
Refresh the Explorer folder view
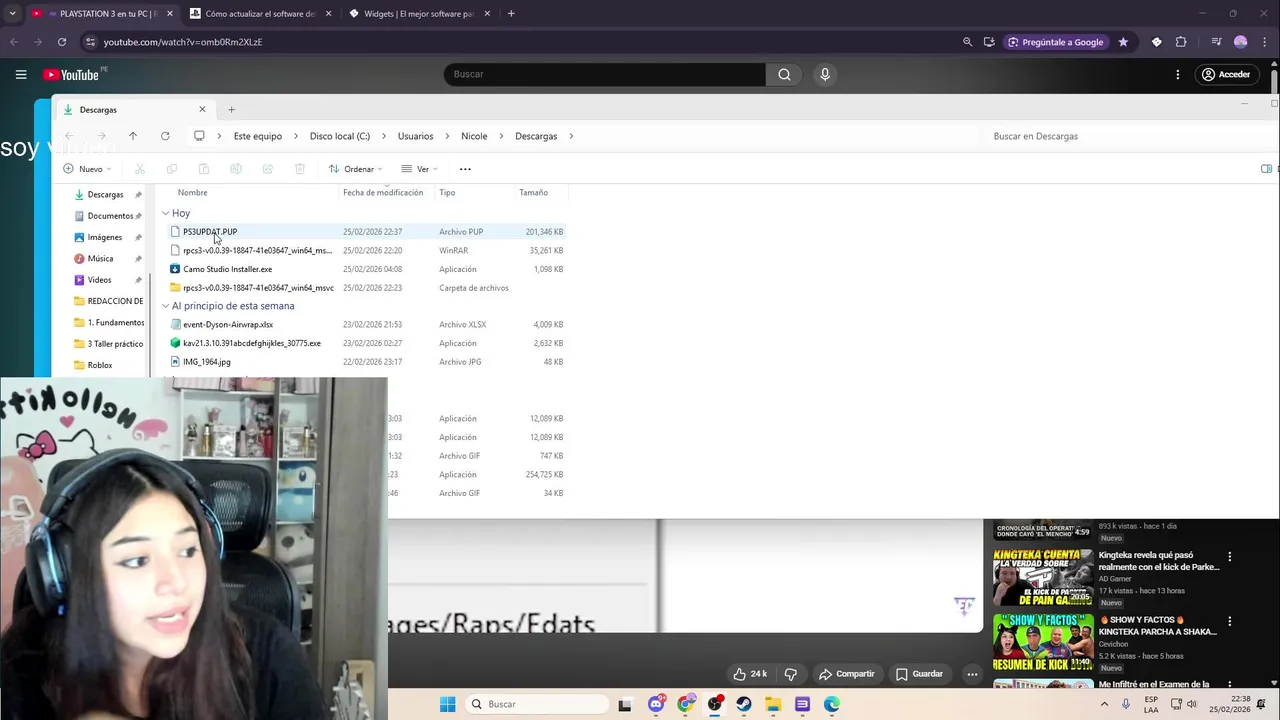165,136
